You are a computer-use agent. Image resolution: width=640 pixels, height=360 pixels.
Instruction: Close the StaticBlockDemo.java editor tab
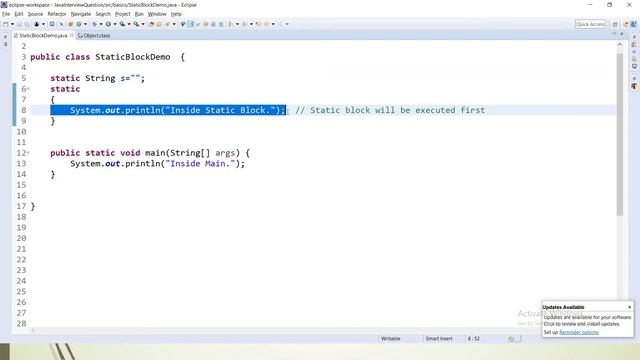[x=71, y=36]
